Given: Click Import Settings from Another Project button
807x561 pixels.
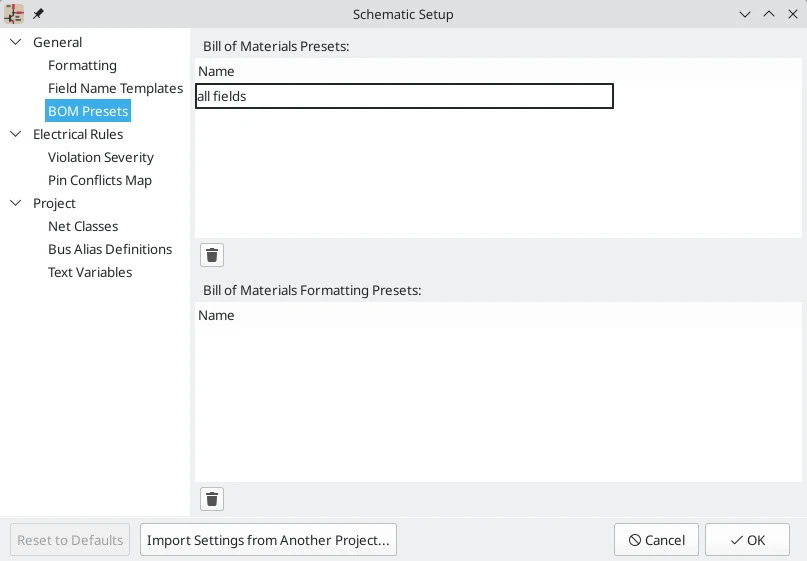Looking at the screenshot, I should pyautogui.click(x=268, y=540).
